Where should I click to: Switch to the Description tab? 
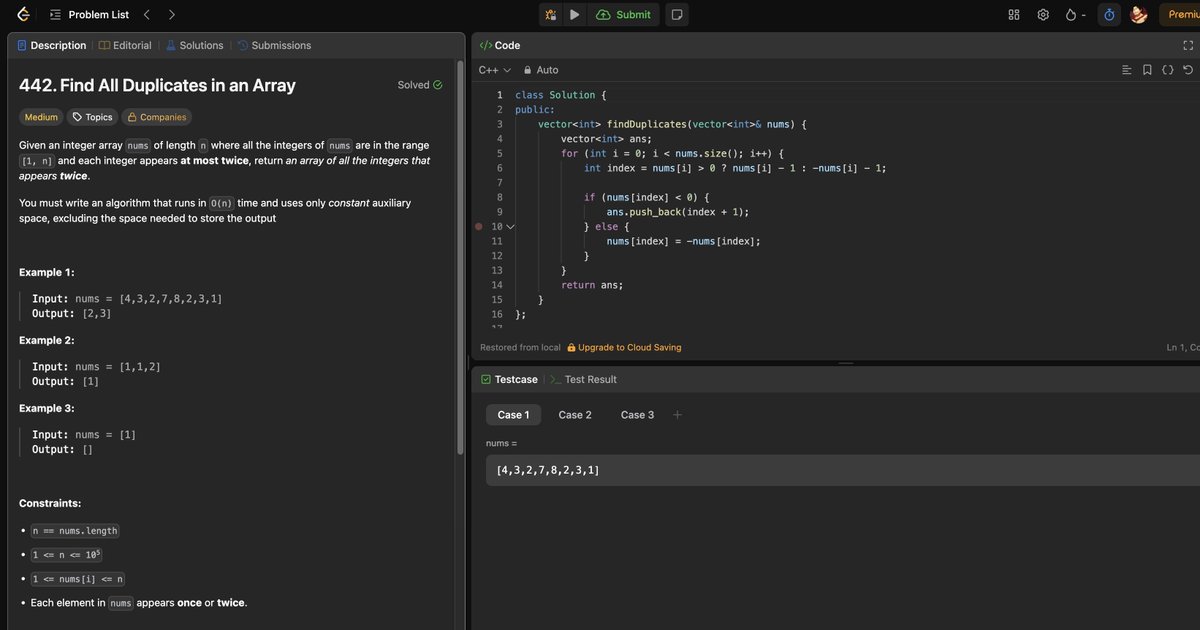click(x=52, y=45)
